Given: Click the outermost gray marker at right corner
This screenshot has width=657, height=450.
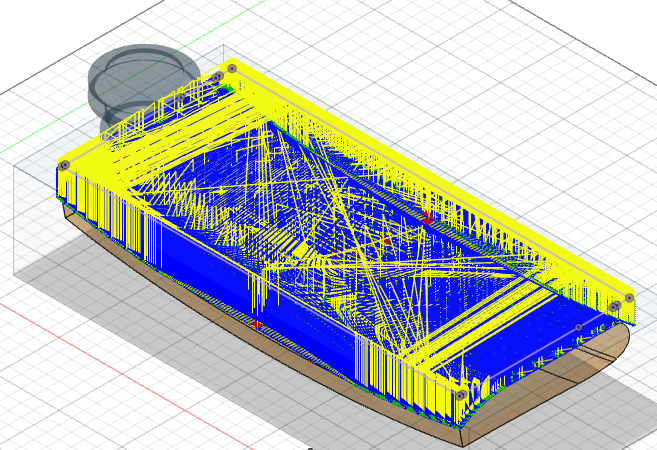Looking at the screenshot, I should coord(629,298).
